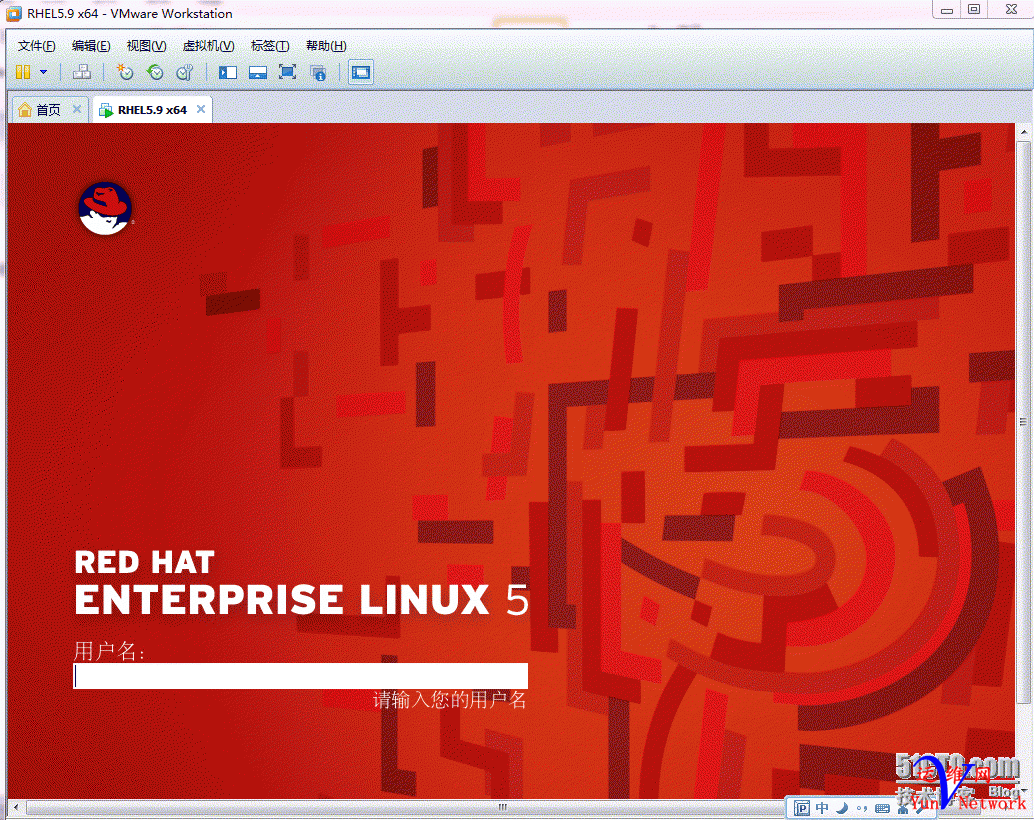
Task: Take a snapshot of the virtual machine
Action: tap(125, 72)
